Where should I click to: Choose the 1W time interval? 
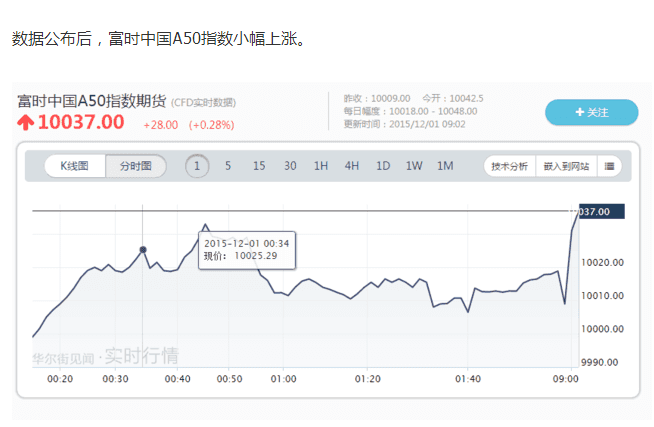pos(414,166)
